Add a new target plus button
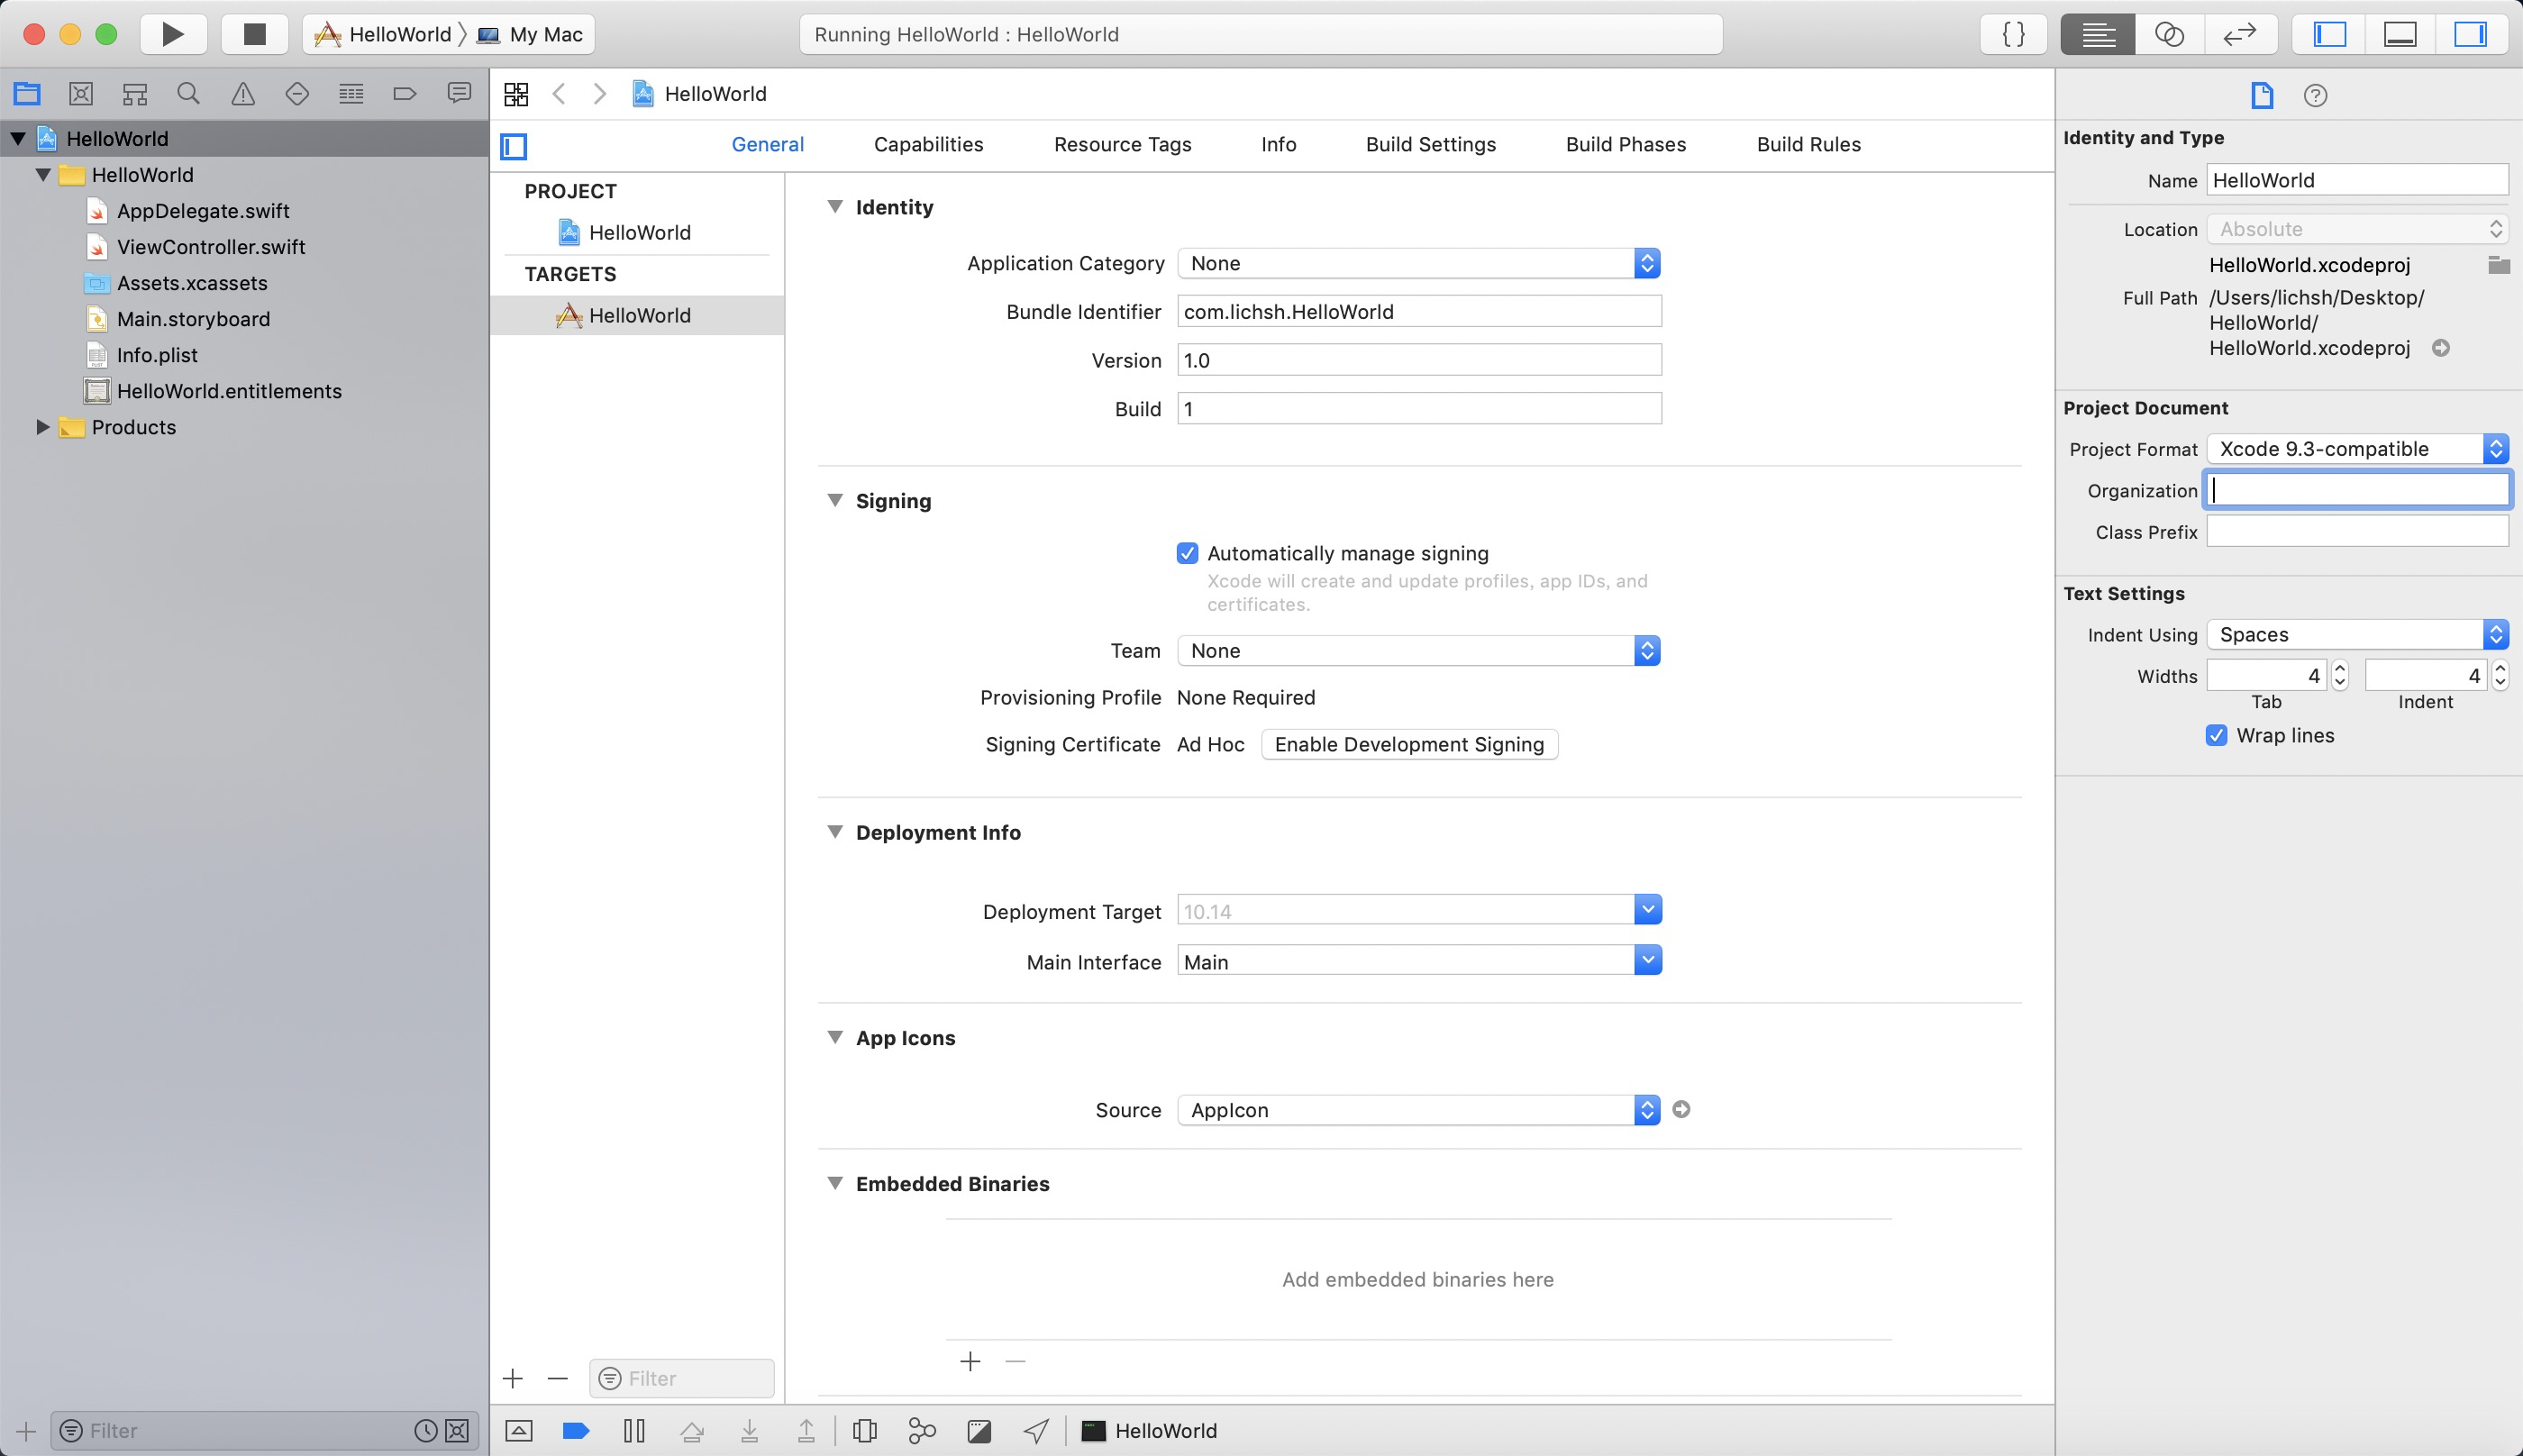Viewport: 2523px width, 1456px height. click(x=513, y=1379)
